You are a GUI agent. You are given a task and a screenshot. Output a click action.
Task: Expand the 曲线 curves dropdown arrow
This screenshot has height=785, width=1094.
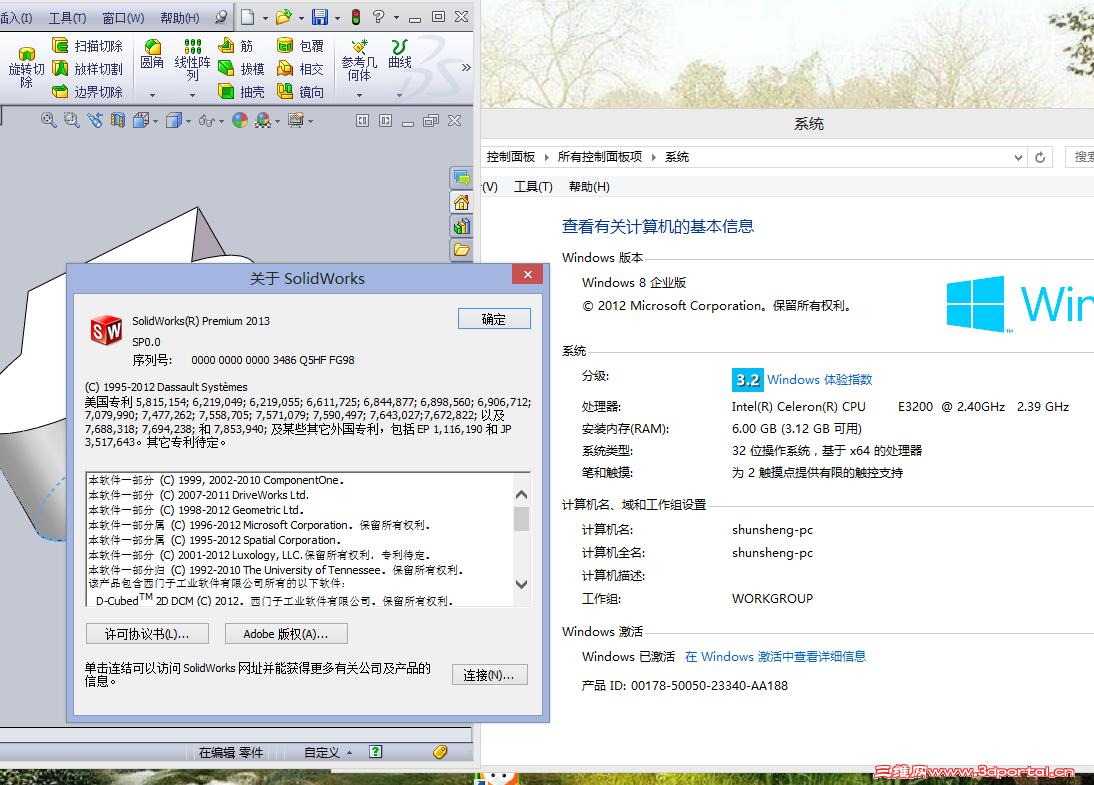click(400, 95)
